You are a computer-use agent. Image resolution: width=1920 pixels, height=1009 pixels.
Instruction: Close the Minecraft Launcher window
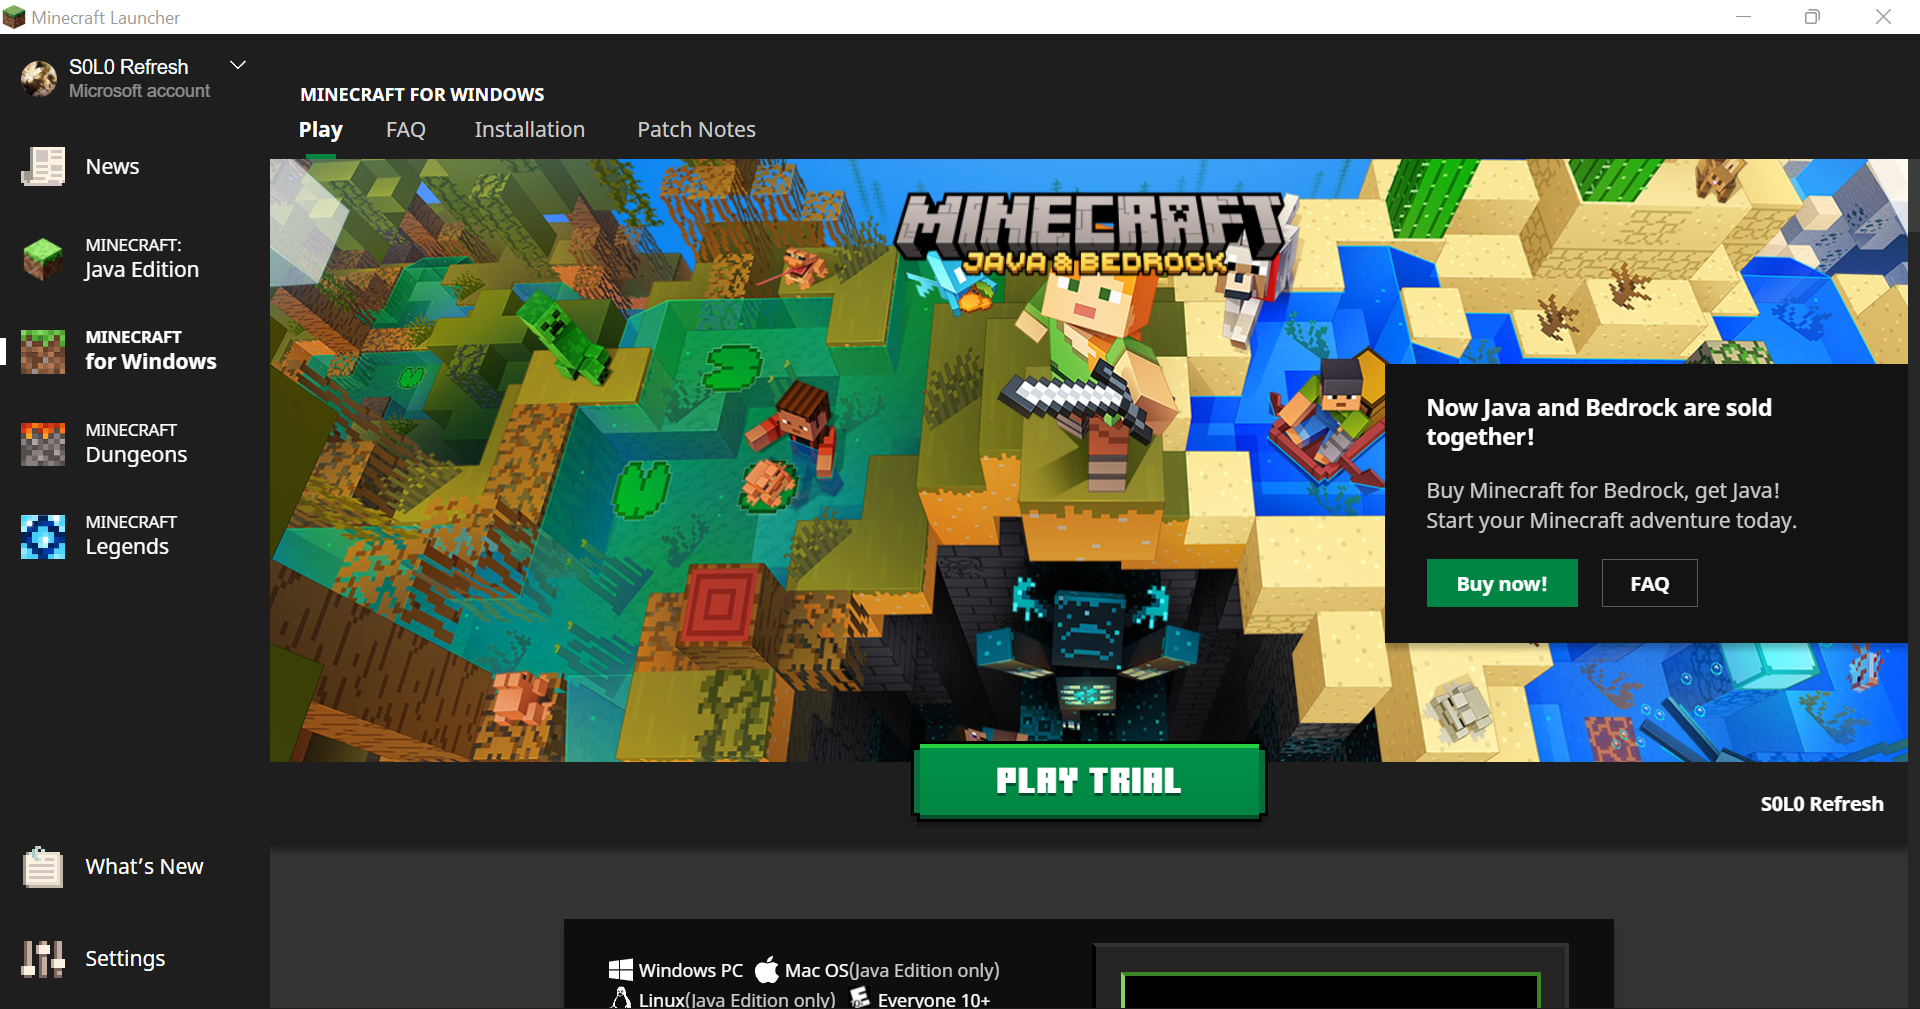pyautogui.click(x=1883, y=17)
